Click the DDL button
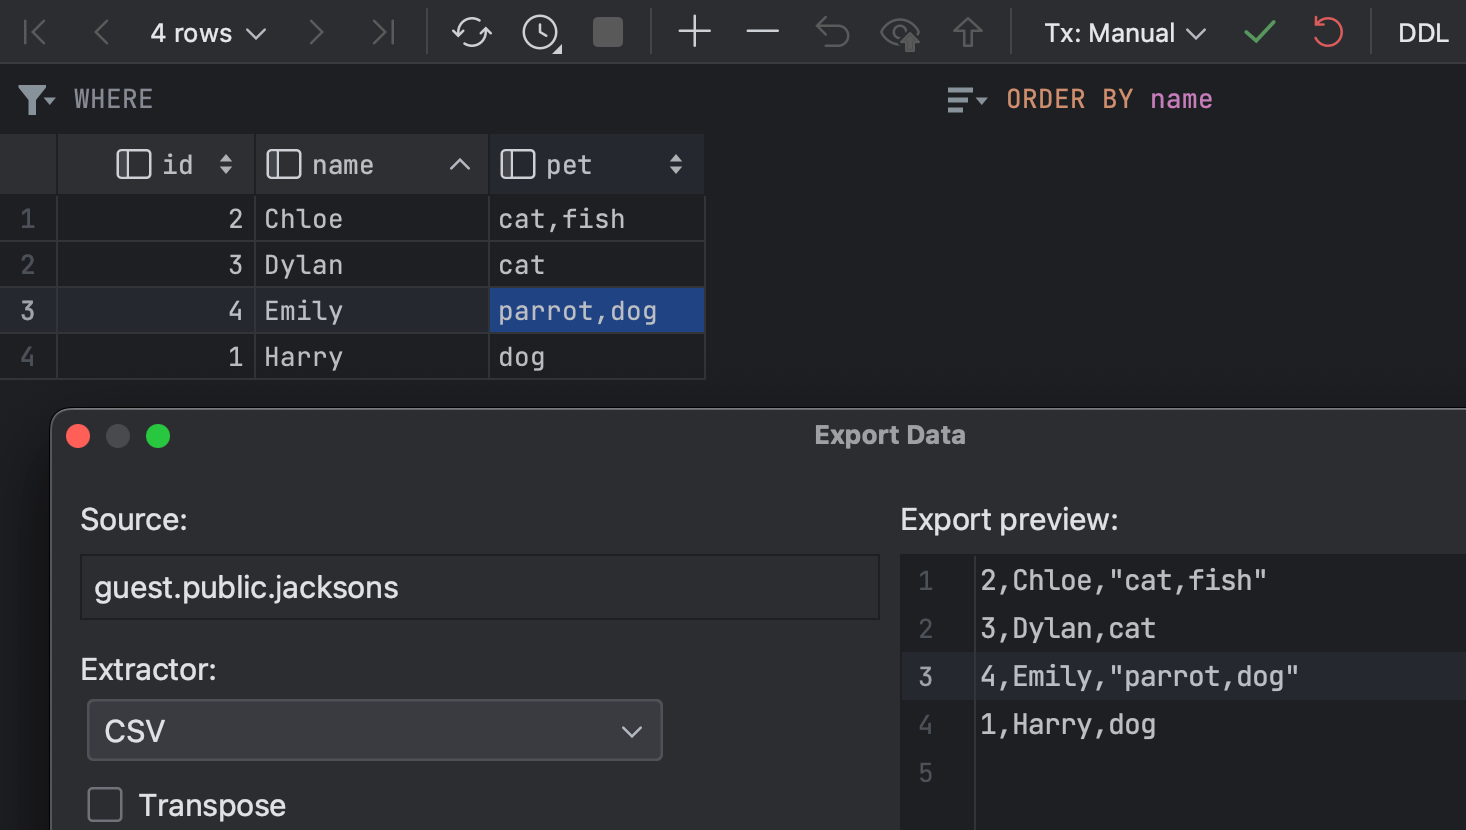 [1422, 32]
